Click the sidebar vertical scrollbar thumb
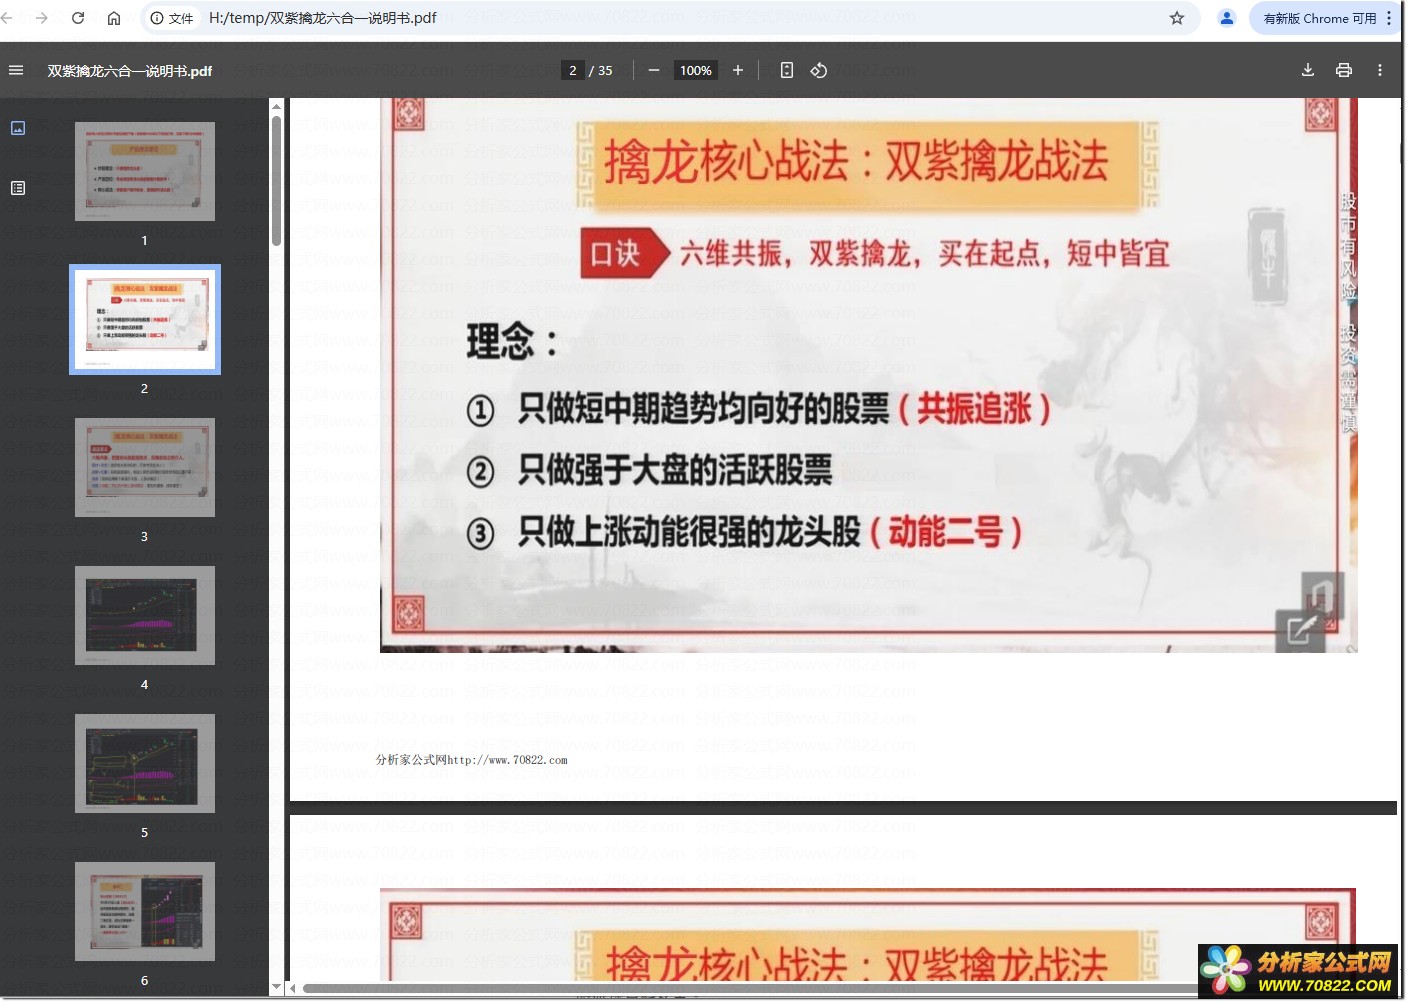Image resolution: width=1408 pixels, height=1002 pixels. [x=276, y=180]
